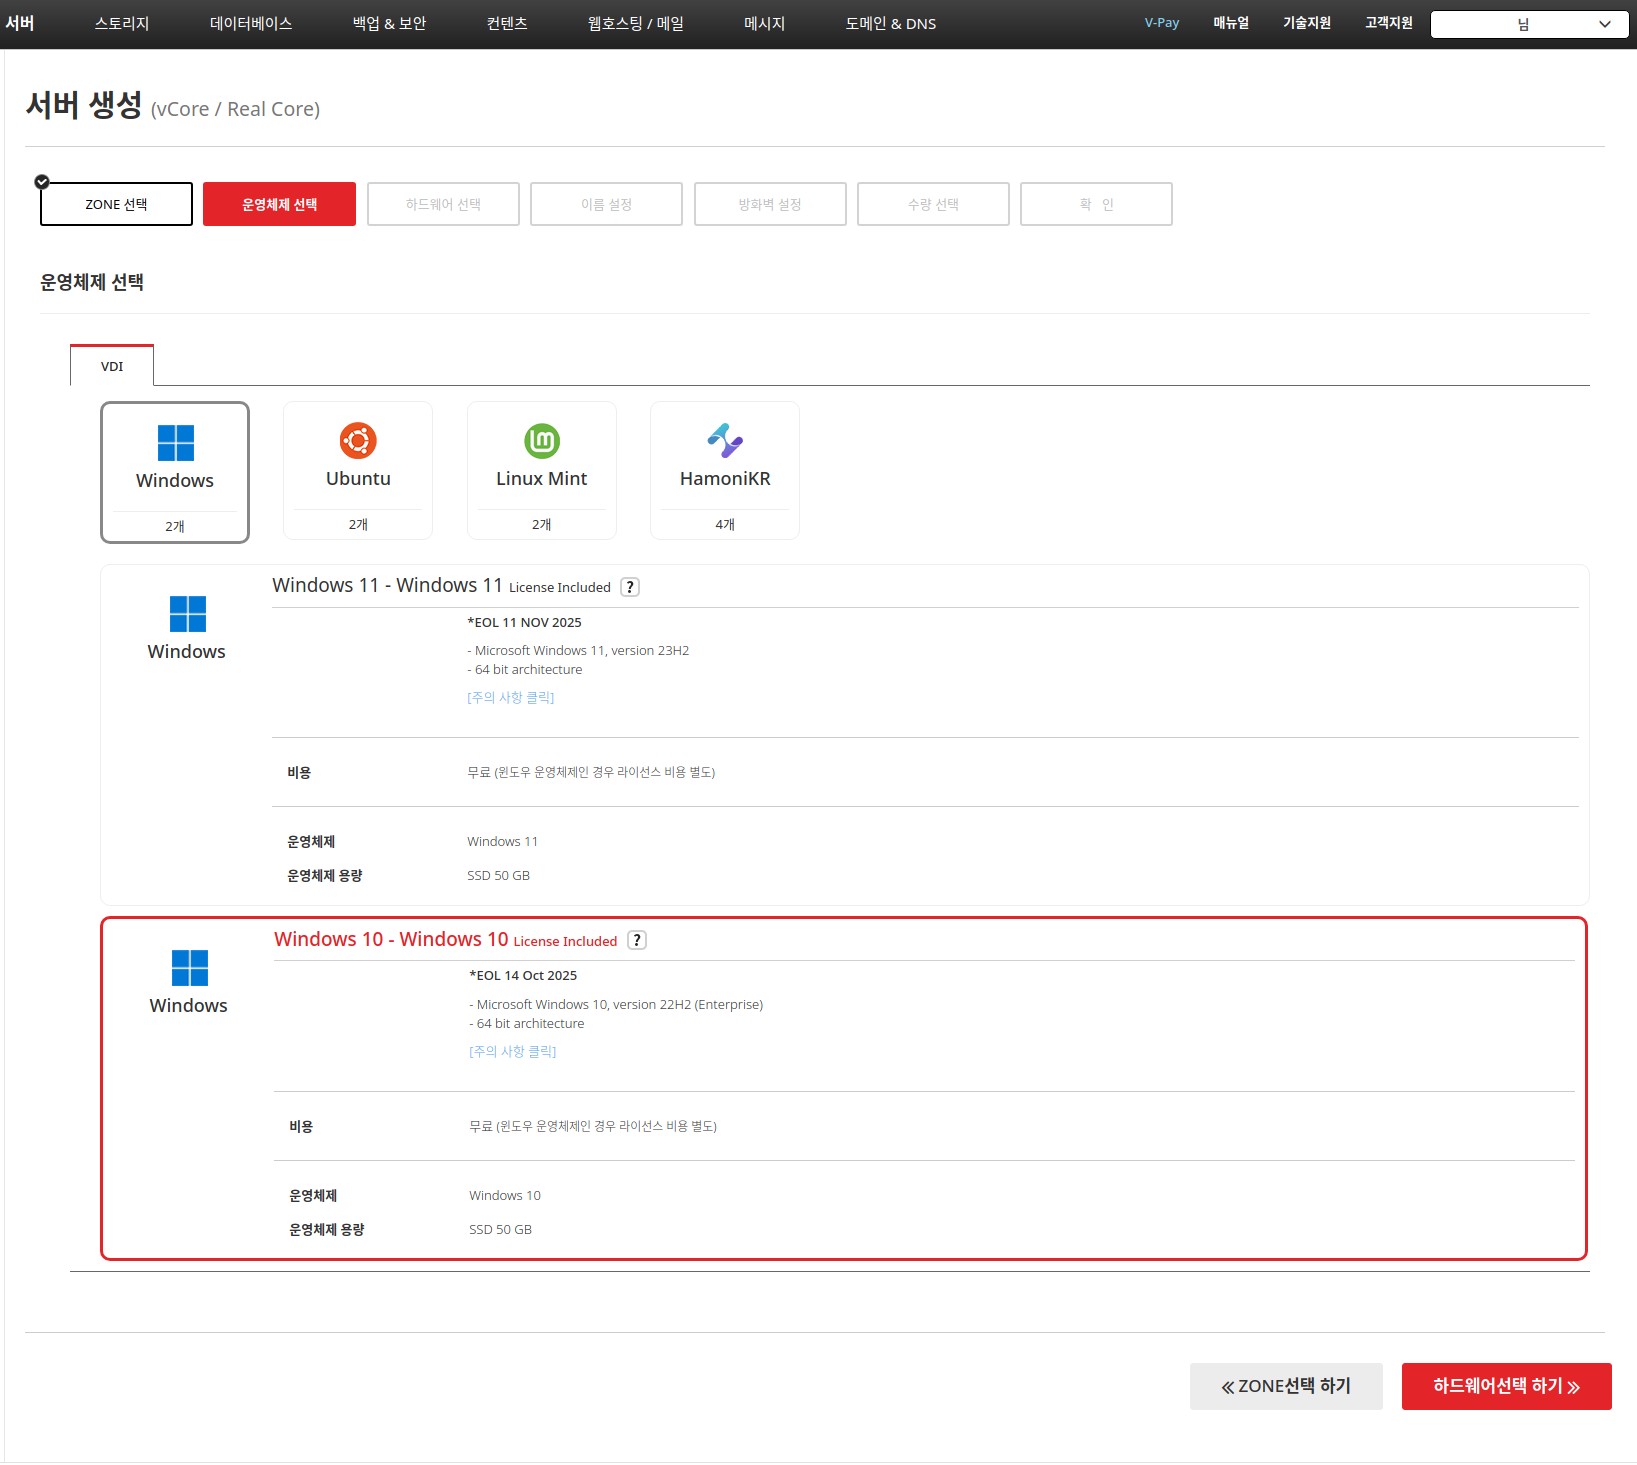Open the 데이터베이스 menu
Screen dimensions: 1637x1465
pyautogui.click(x=251, y=23)
